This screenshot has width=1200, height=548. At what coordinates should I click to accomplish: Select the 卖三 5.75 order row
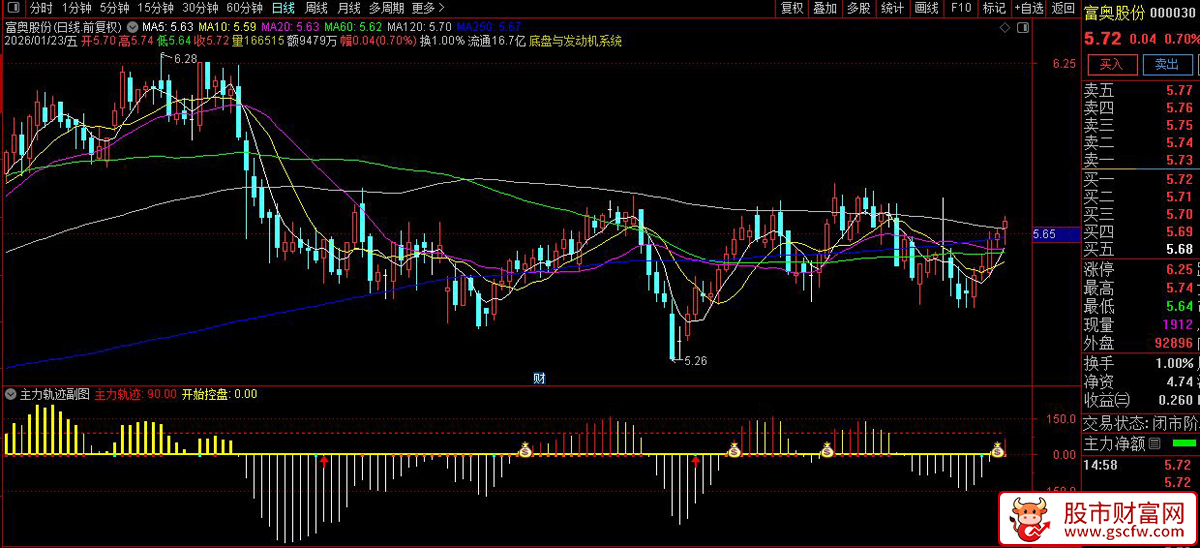[1140, 126]
